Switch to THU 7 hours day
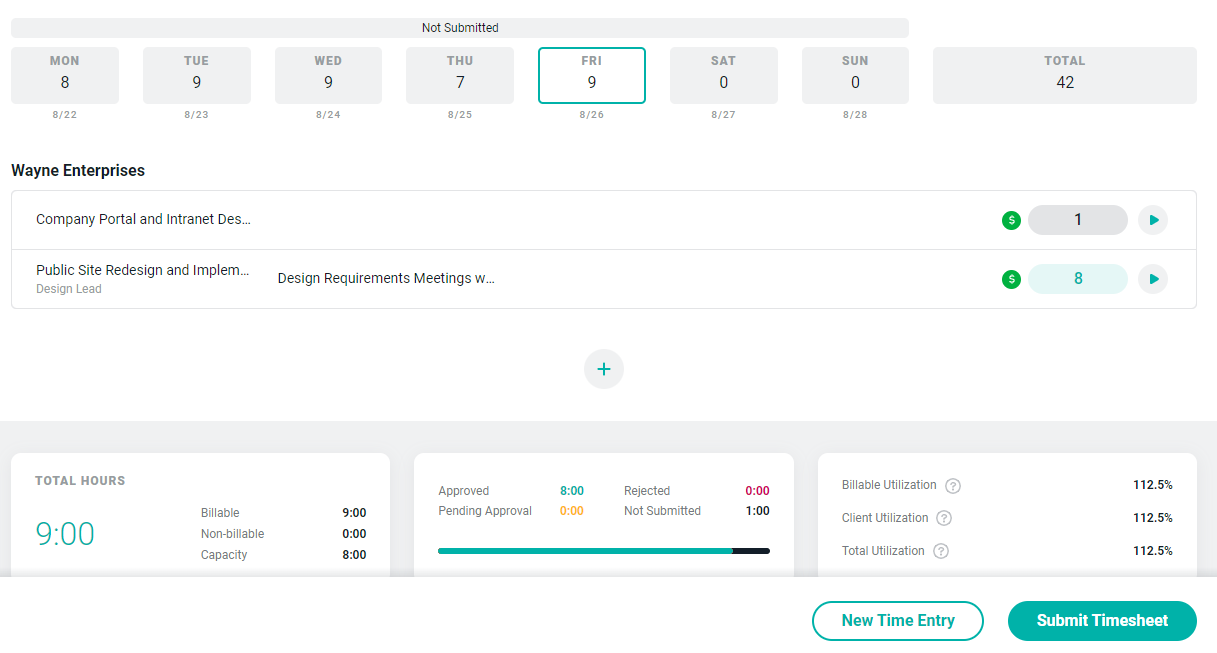Screen dimensions: 1217x653 point(460,76)
